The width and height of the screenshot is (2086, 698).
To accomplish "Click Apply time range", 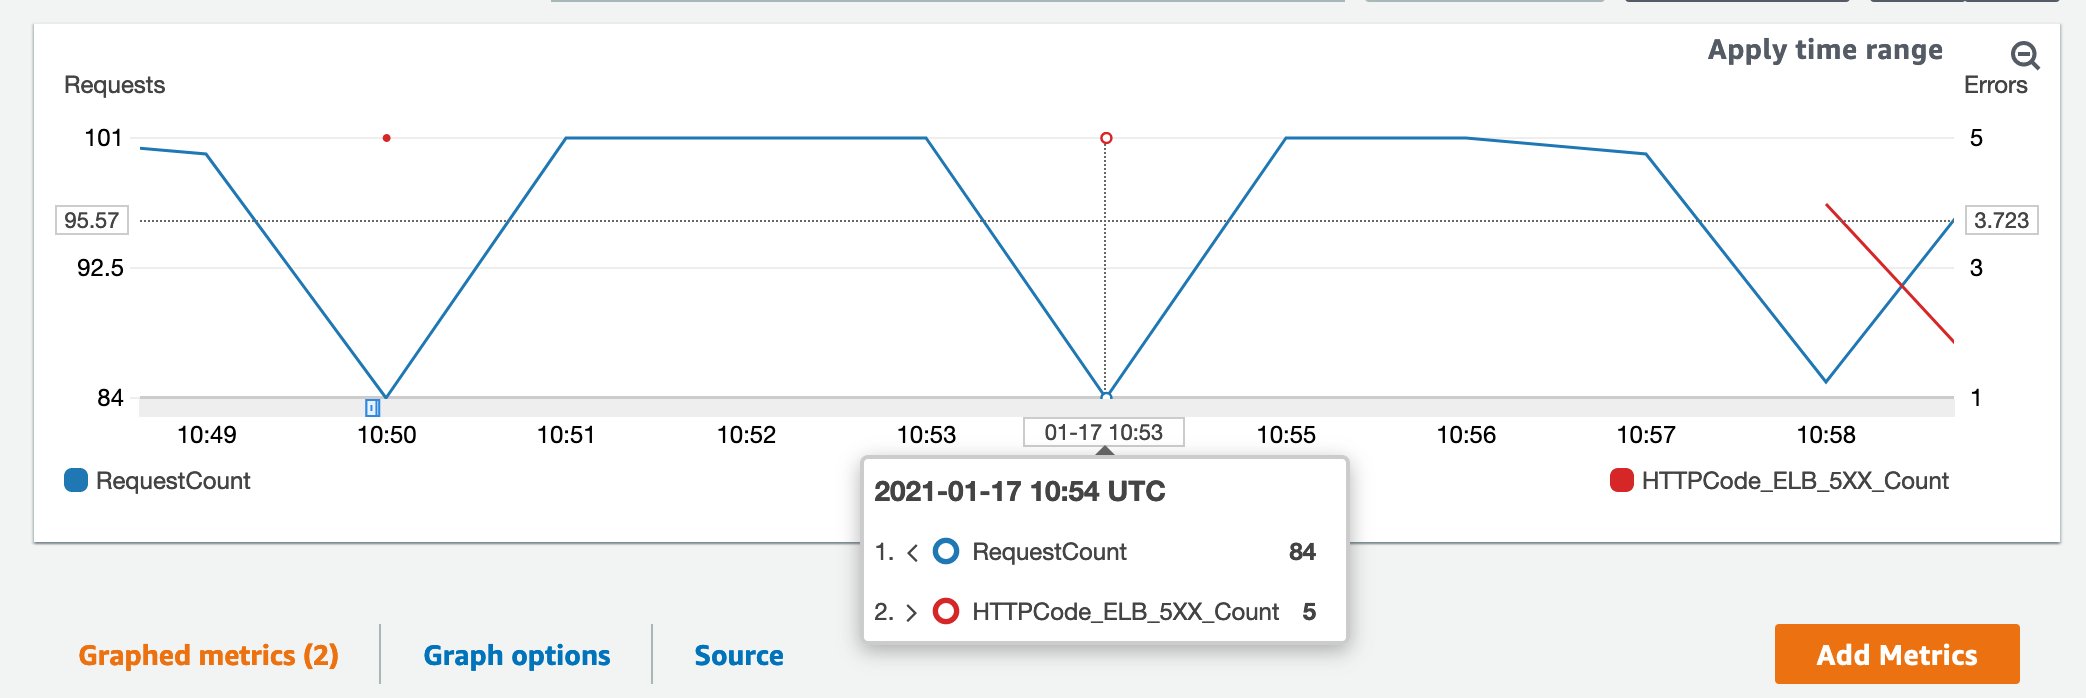I will 1825,50.
